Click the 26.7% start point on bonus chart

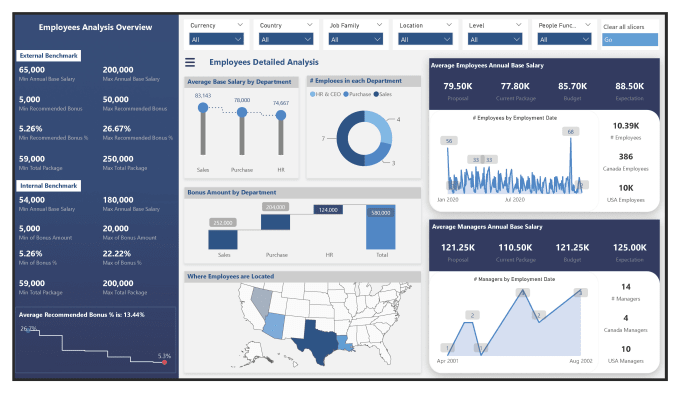click(28, 331)
